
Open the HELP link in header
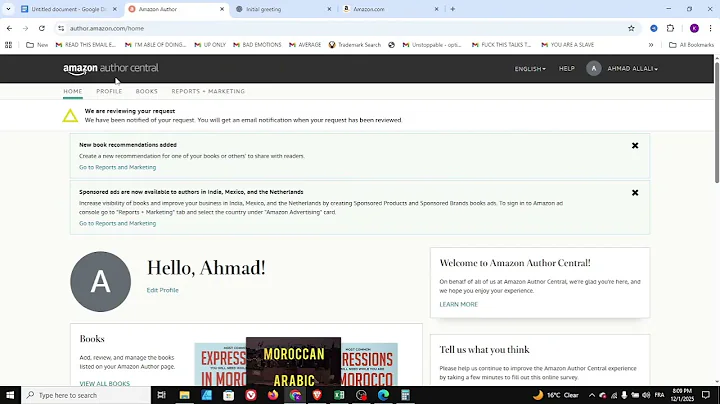567,68
